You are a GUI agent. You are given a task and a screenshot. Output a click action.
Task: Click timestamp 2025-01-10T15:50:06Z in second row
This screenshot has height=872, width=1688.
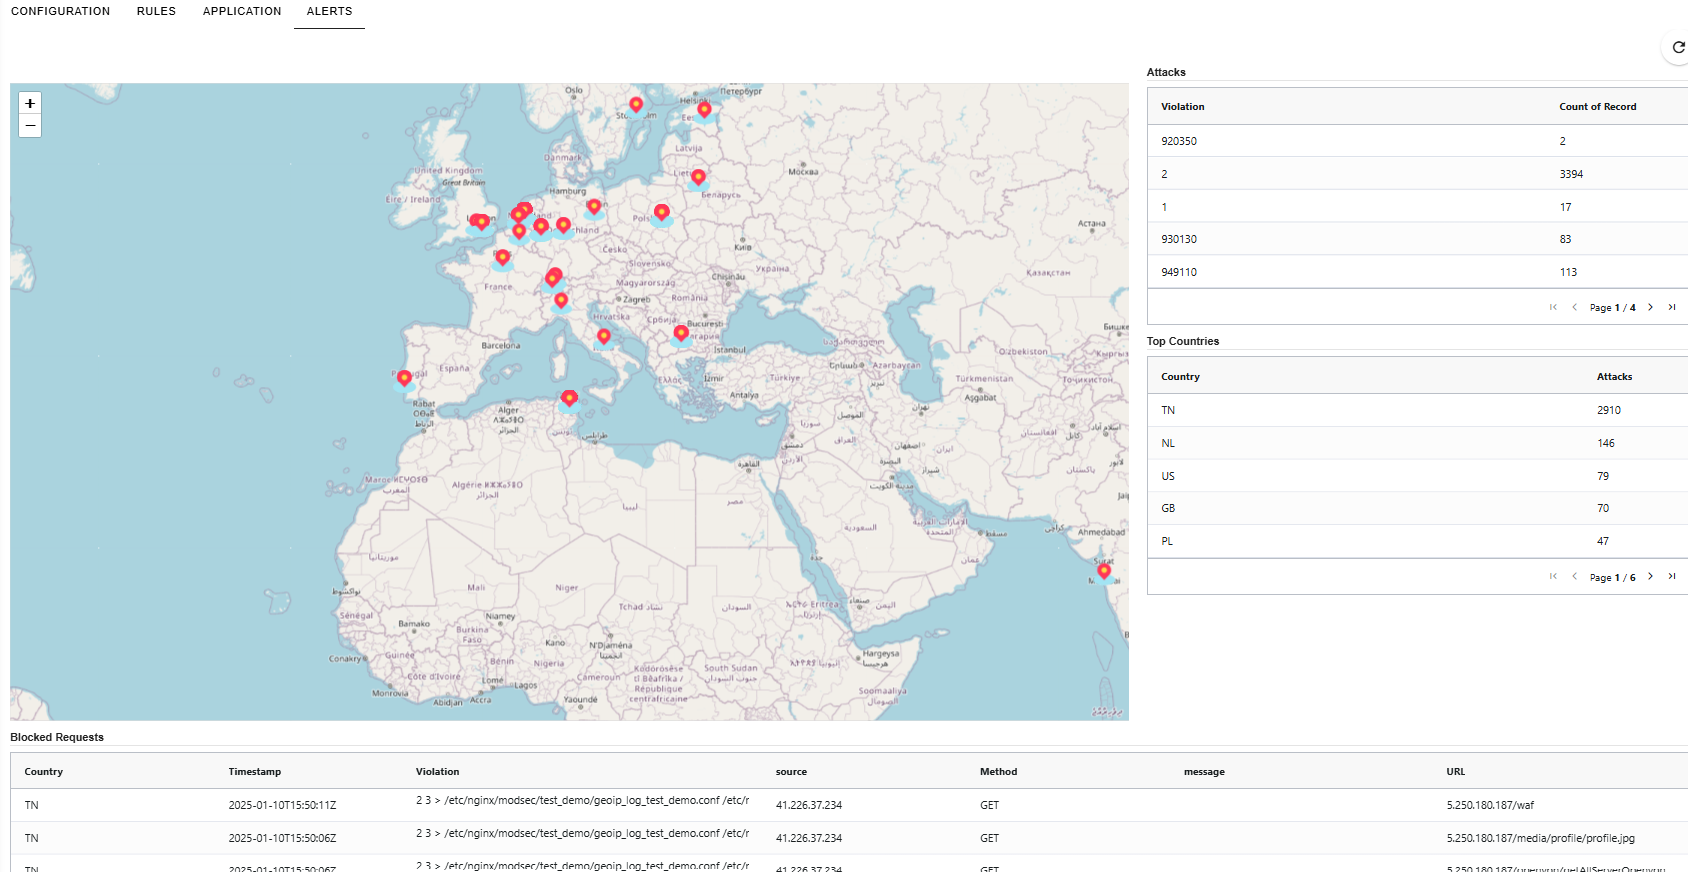tap(282, 838)
